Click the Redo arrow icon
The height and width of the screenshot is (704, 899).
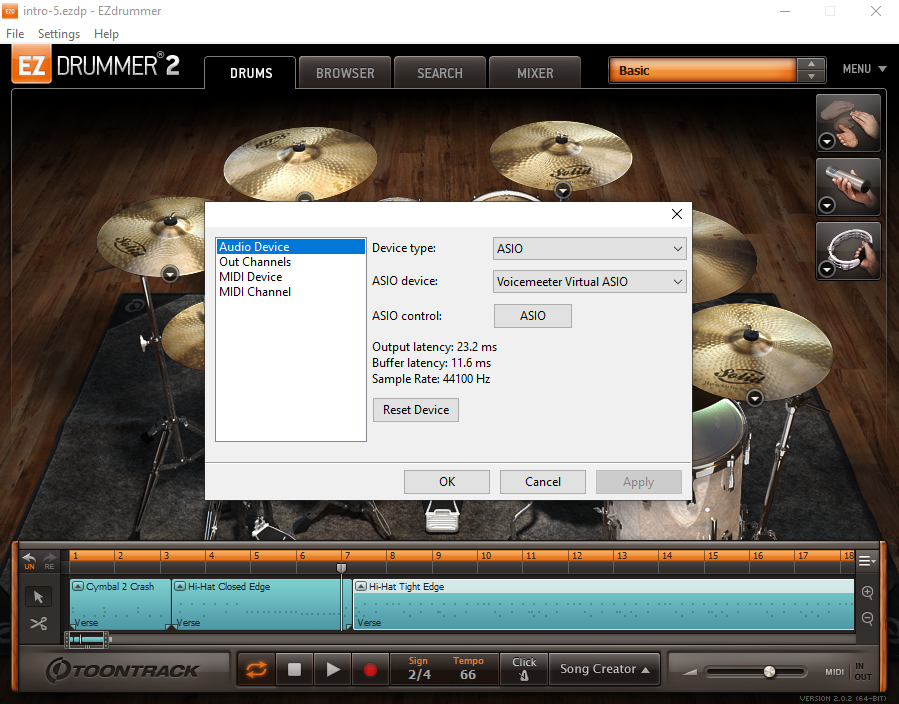(x=50, y=558)
